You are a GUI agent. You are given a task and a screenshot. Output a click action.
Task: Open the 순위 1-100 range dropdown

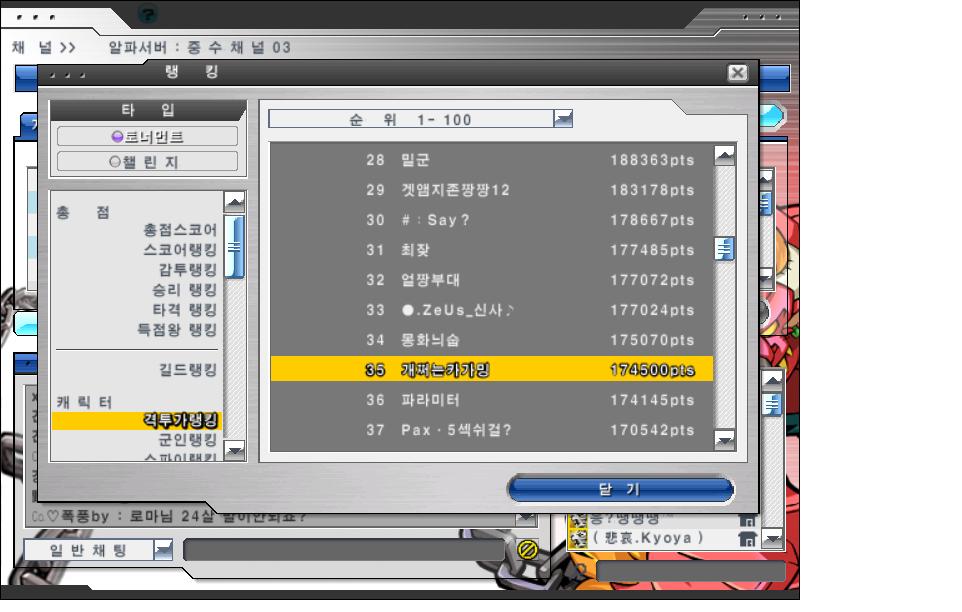pos(563,118)
